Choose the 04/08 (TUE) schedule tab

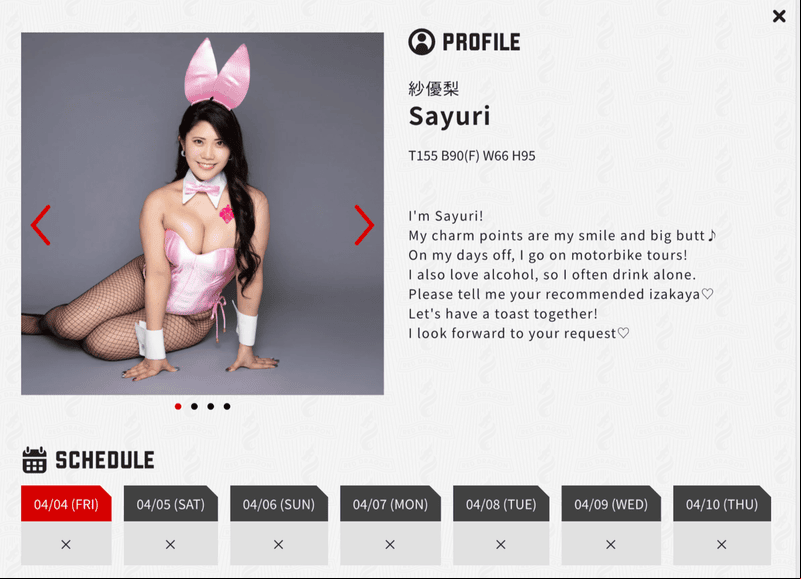click(x=501, y=504)
